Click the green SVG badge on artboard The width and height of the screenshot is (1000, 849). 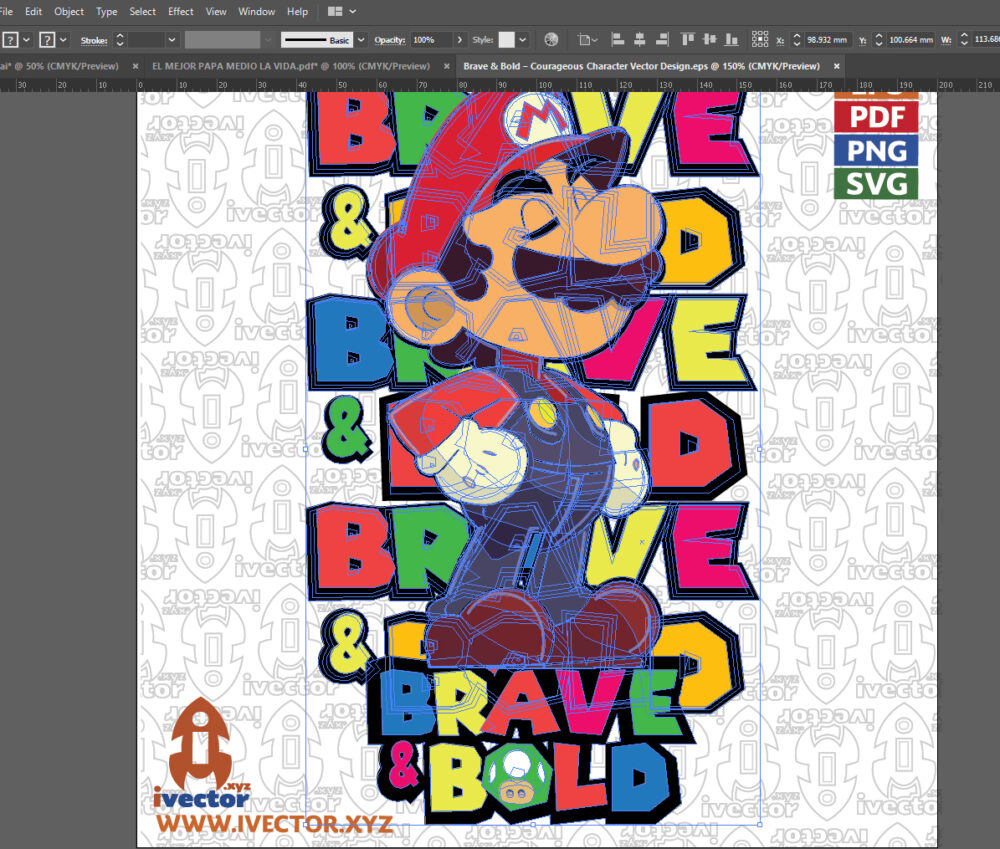point(876,184)
